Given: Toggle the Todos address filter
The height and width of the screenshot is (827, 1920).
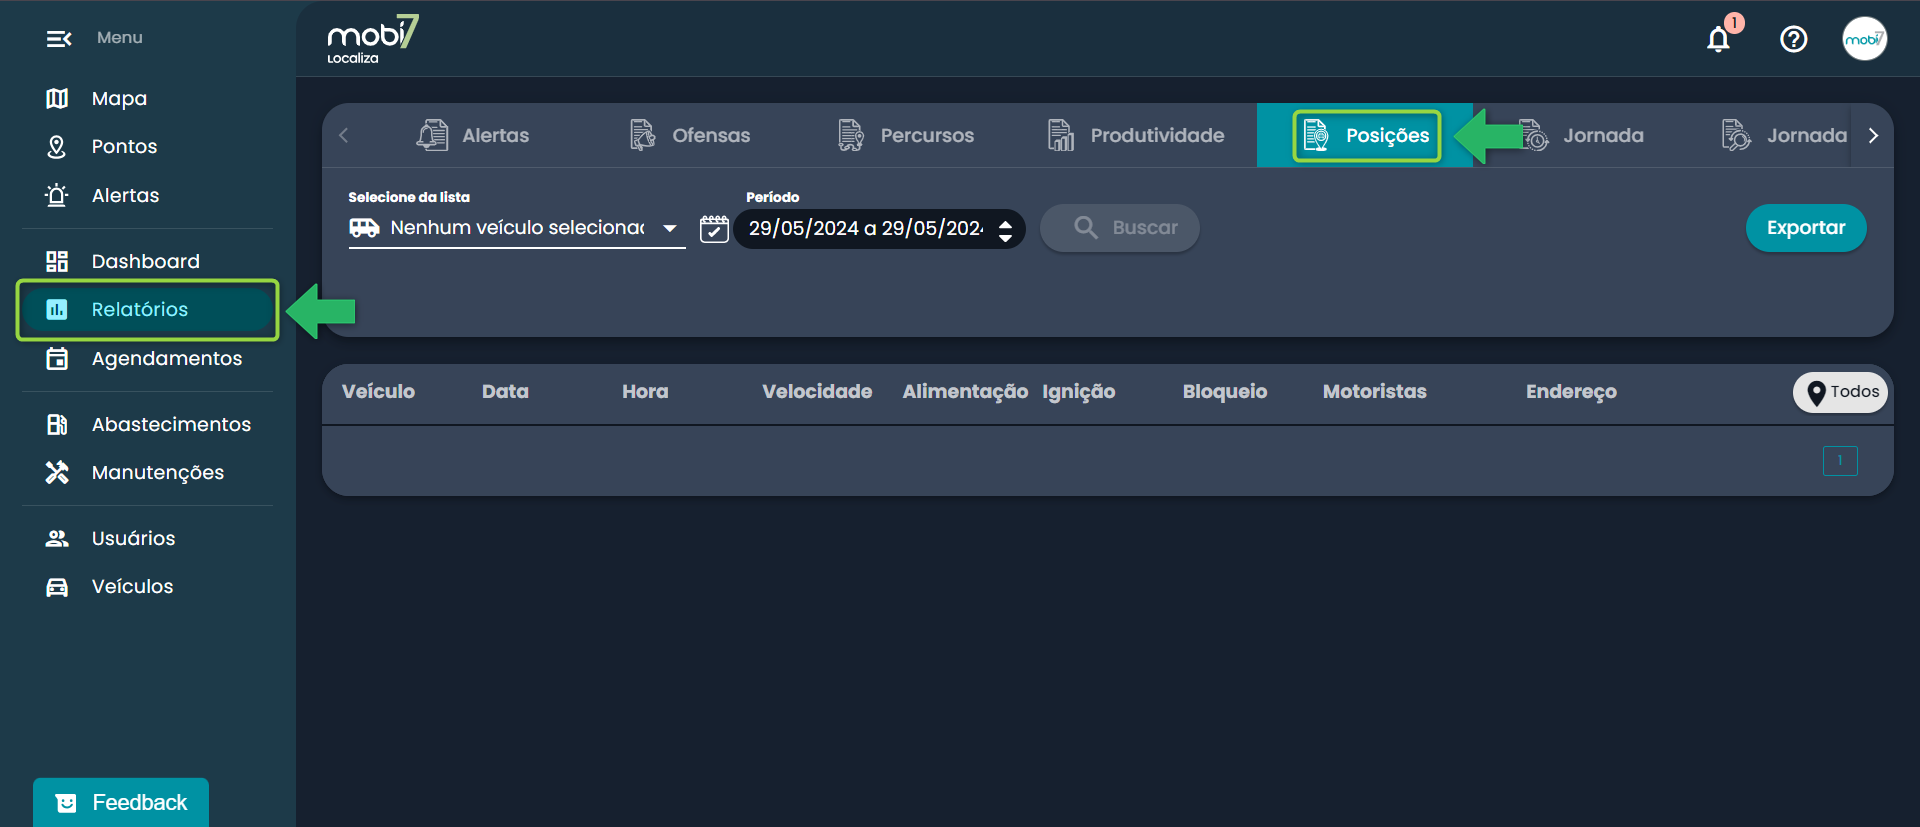Looking at the screenshot, I should (x=1841, y=392).
